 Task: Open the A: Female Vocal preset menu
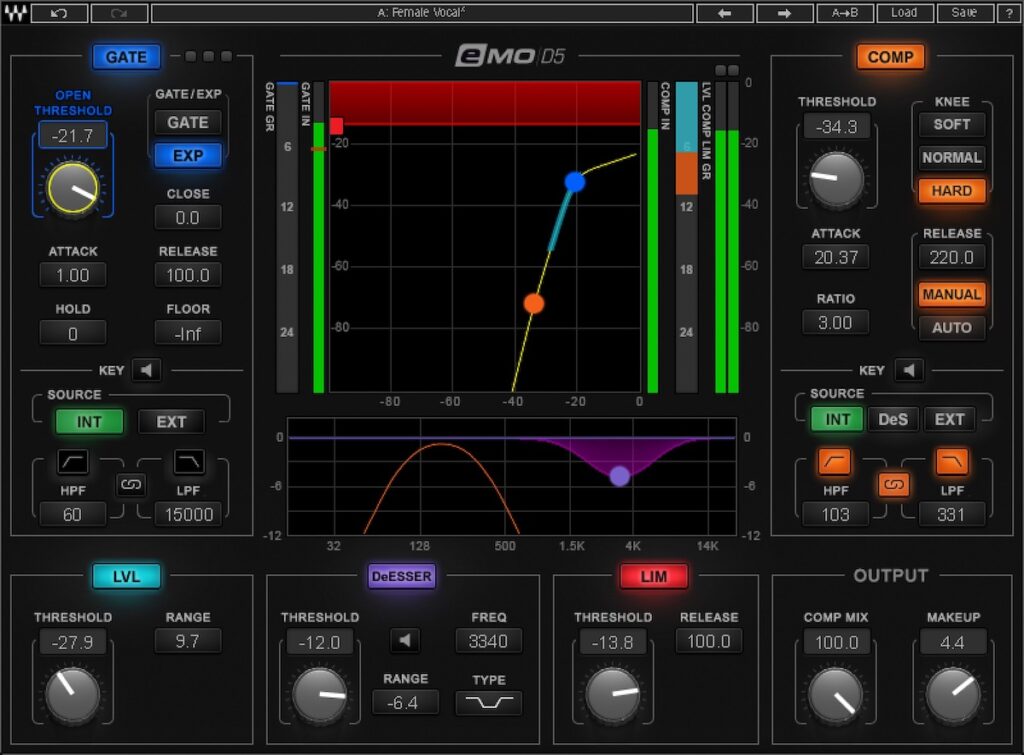point(422,12)
